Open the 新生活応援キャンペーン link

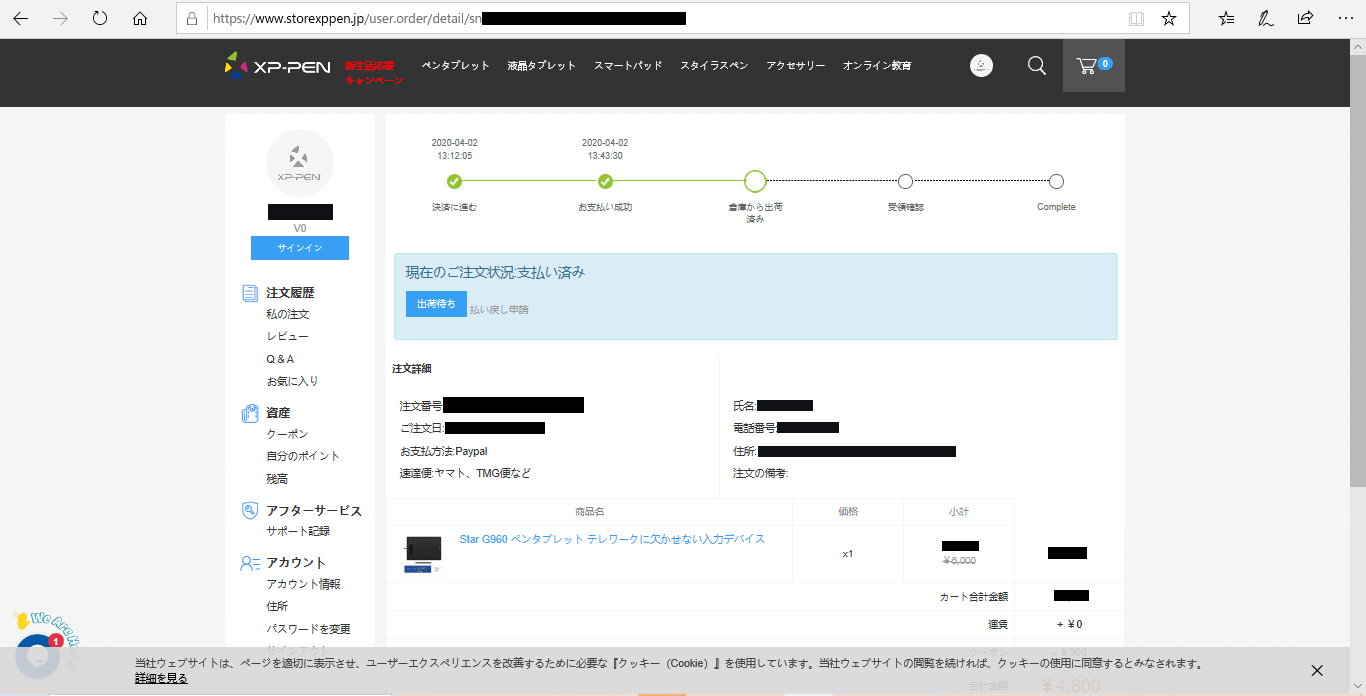pos(374,72)
